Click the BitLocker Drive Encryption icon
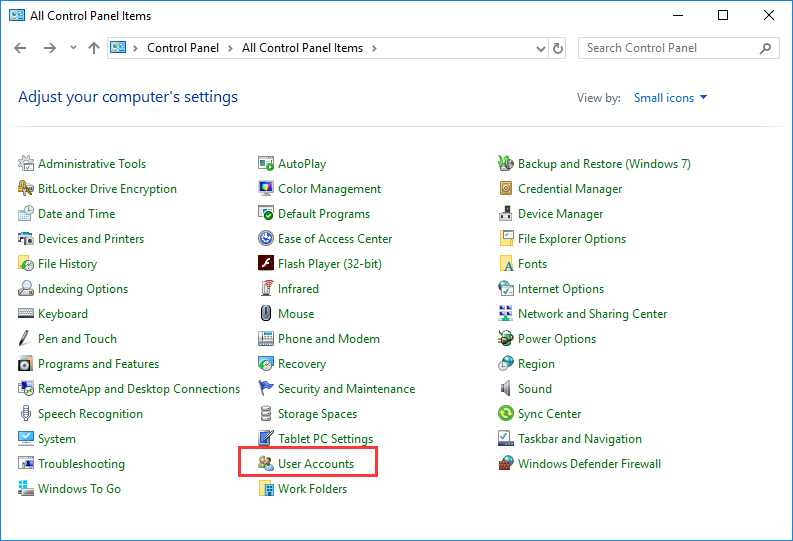This screenshot has height=541, width=793. click(x=26, y=188)
